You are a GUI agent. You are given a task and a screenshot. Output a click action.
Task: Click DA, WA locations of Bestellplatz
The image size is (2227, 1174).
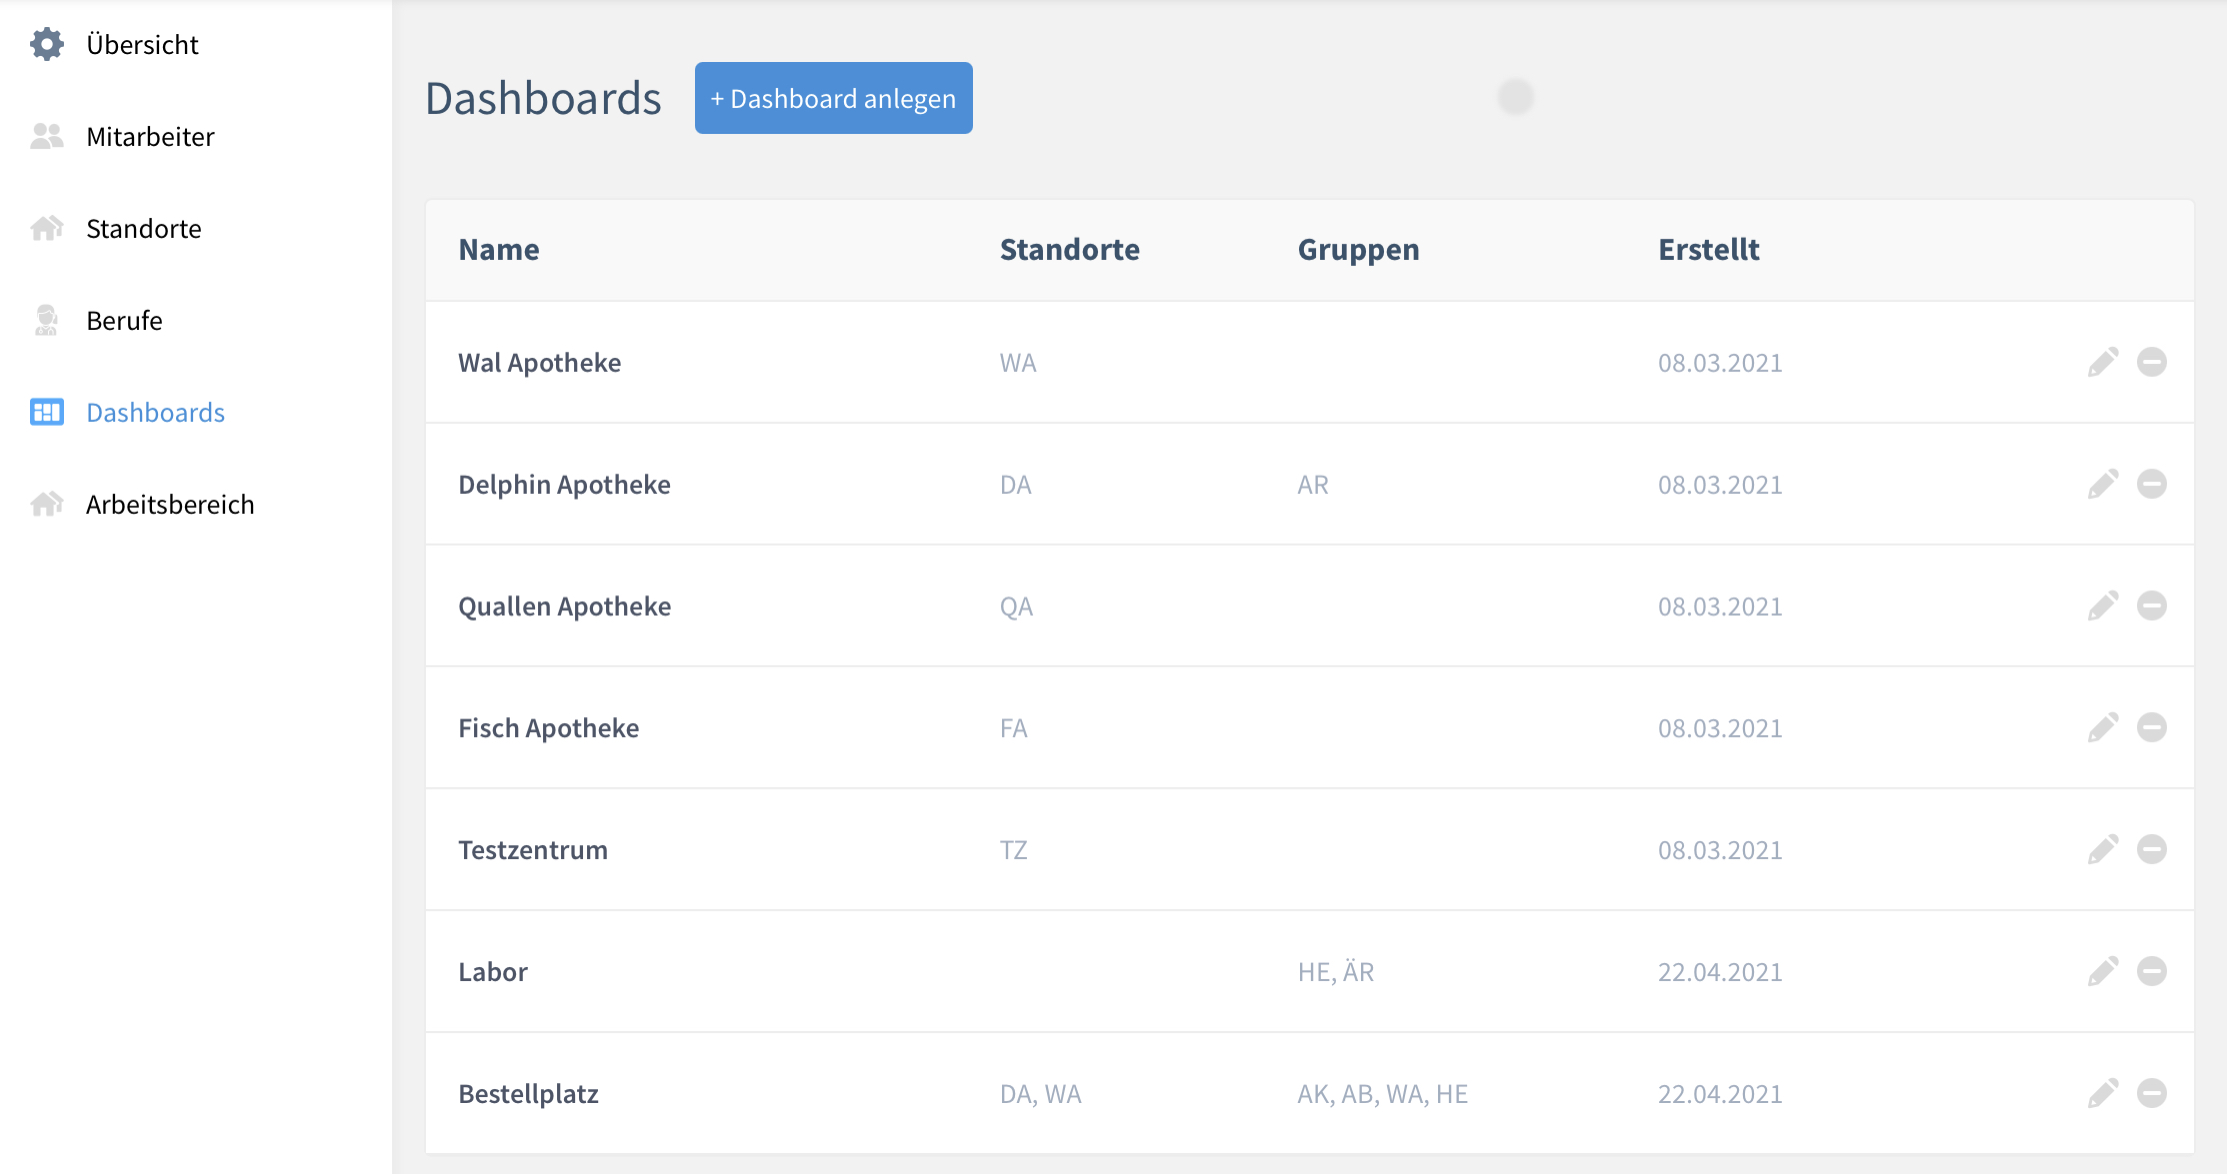pyautogui.click(x=1041, y=1094)
